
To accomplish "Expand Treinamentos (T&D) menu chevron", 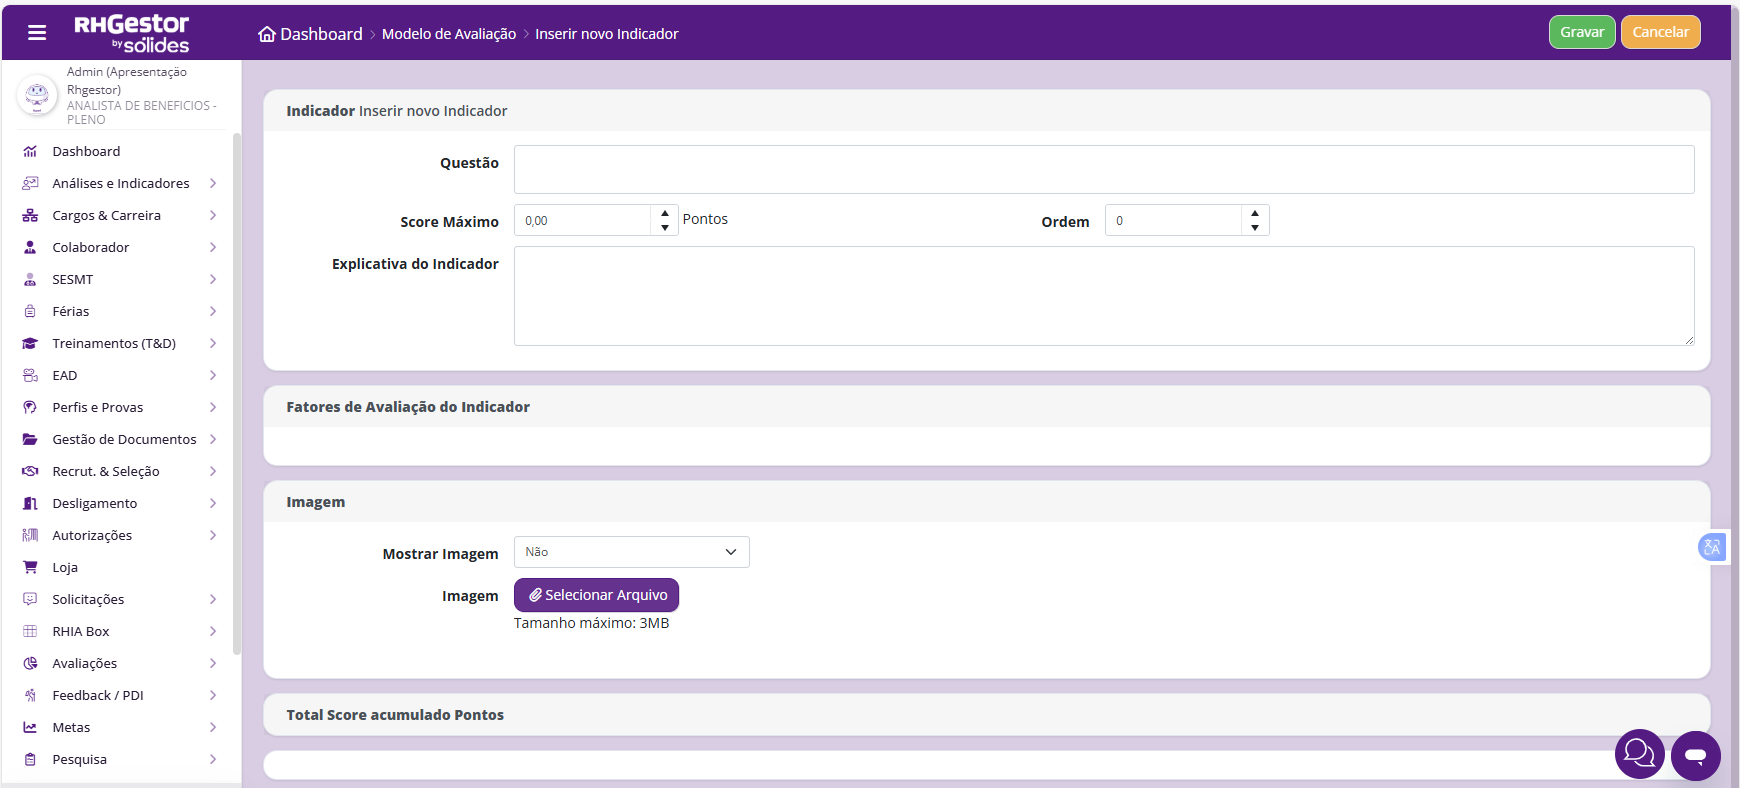I will tap(213, 343).
